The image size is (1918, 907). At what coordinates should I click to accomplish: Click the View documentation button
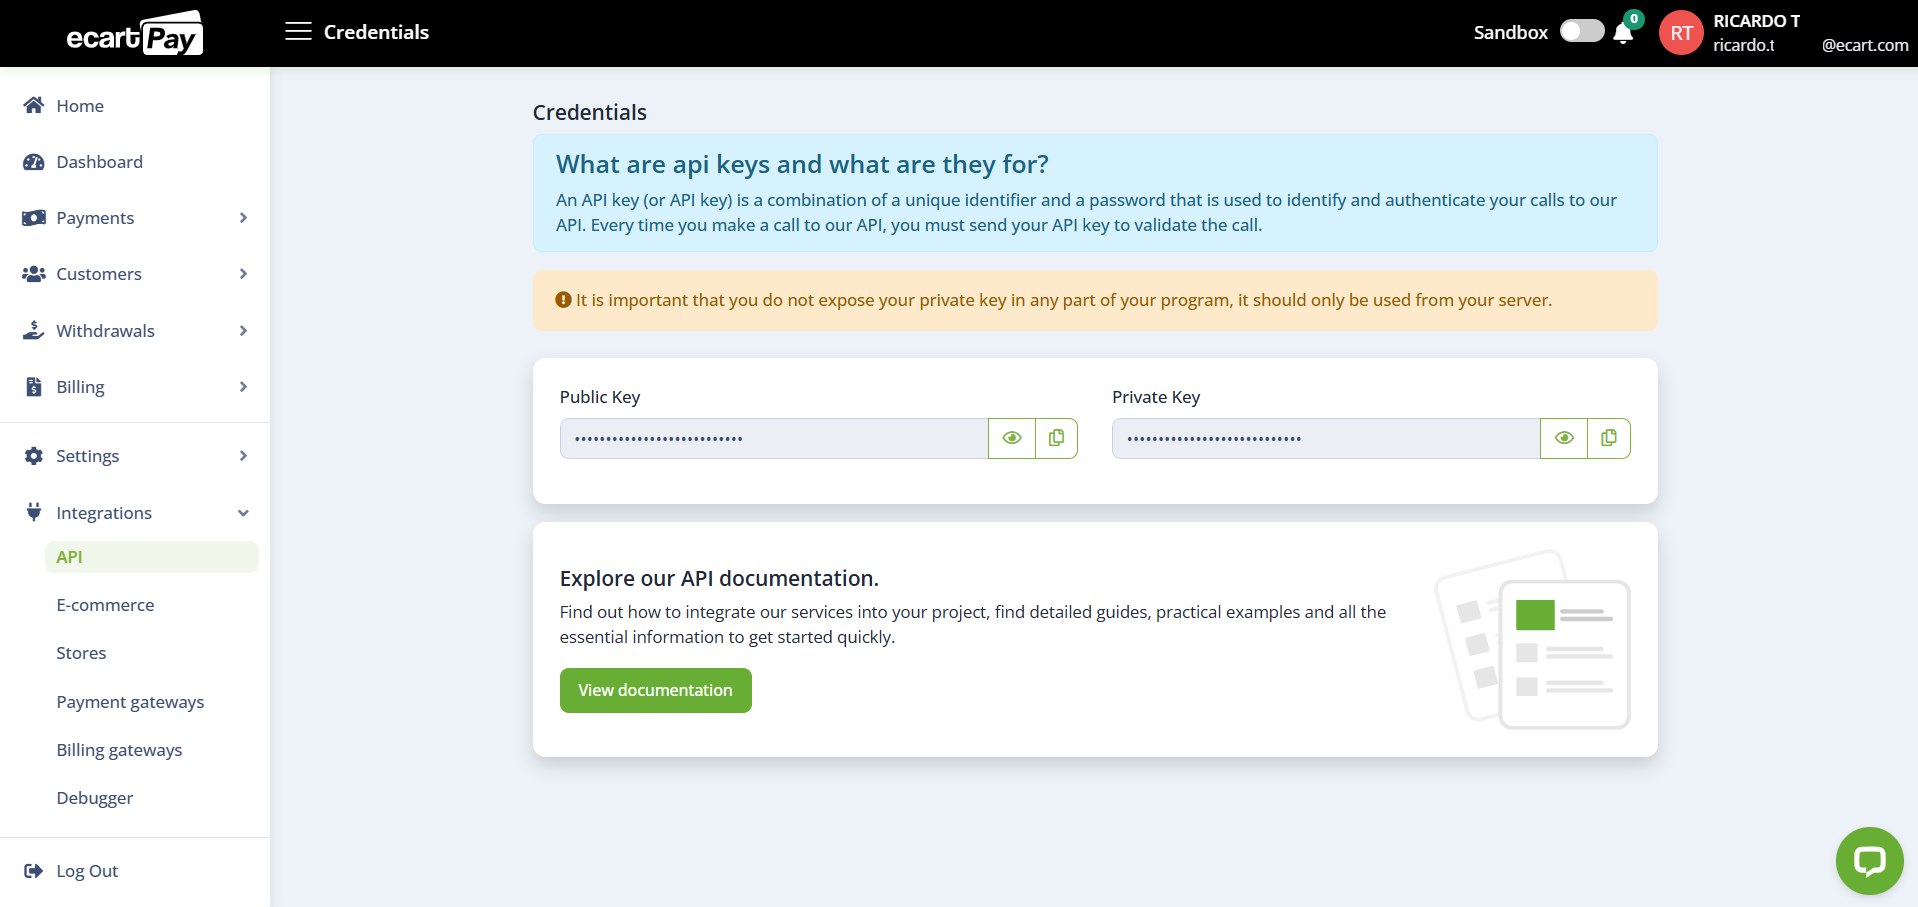(655, 690)
